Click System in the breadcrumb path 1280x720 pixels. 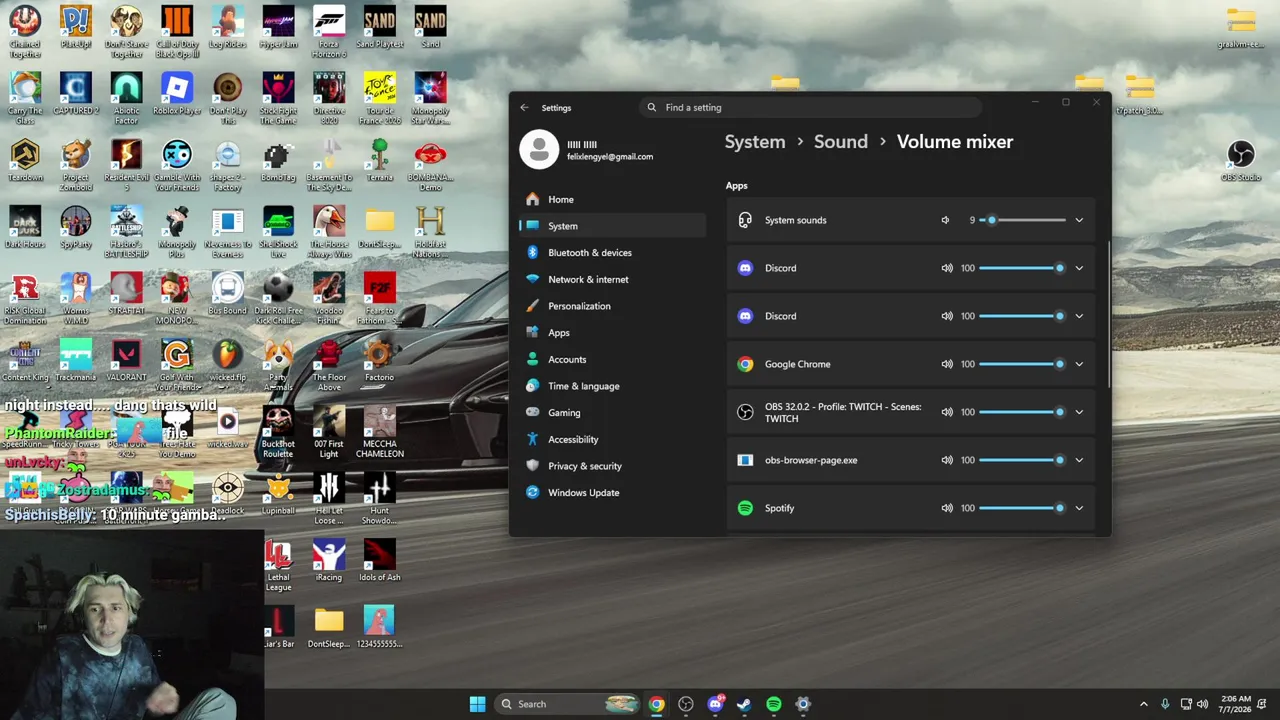[x=755, y=142]
